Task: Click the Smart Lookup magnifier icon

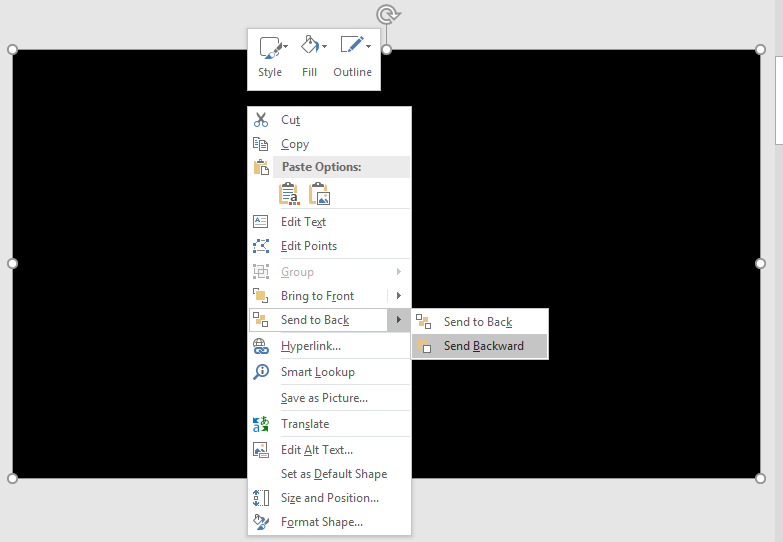Action: (261, 372)
